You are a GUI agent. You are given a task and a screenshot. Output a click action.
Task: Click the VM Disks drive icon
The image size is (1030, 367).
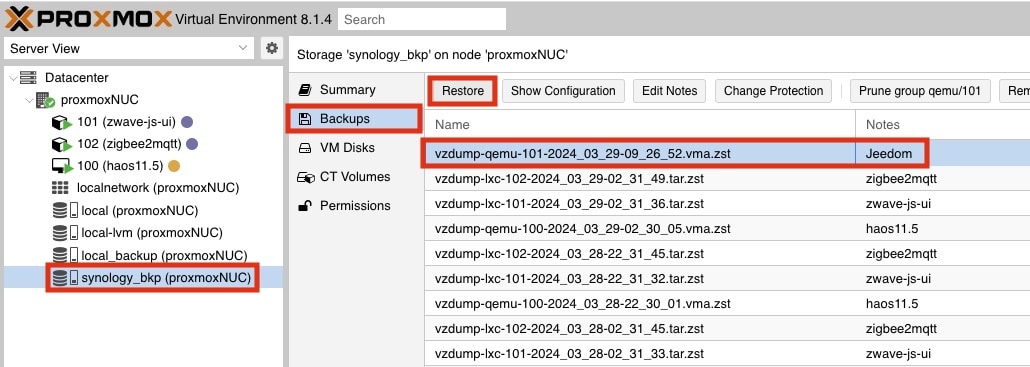click(x=304, y=148)
